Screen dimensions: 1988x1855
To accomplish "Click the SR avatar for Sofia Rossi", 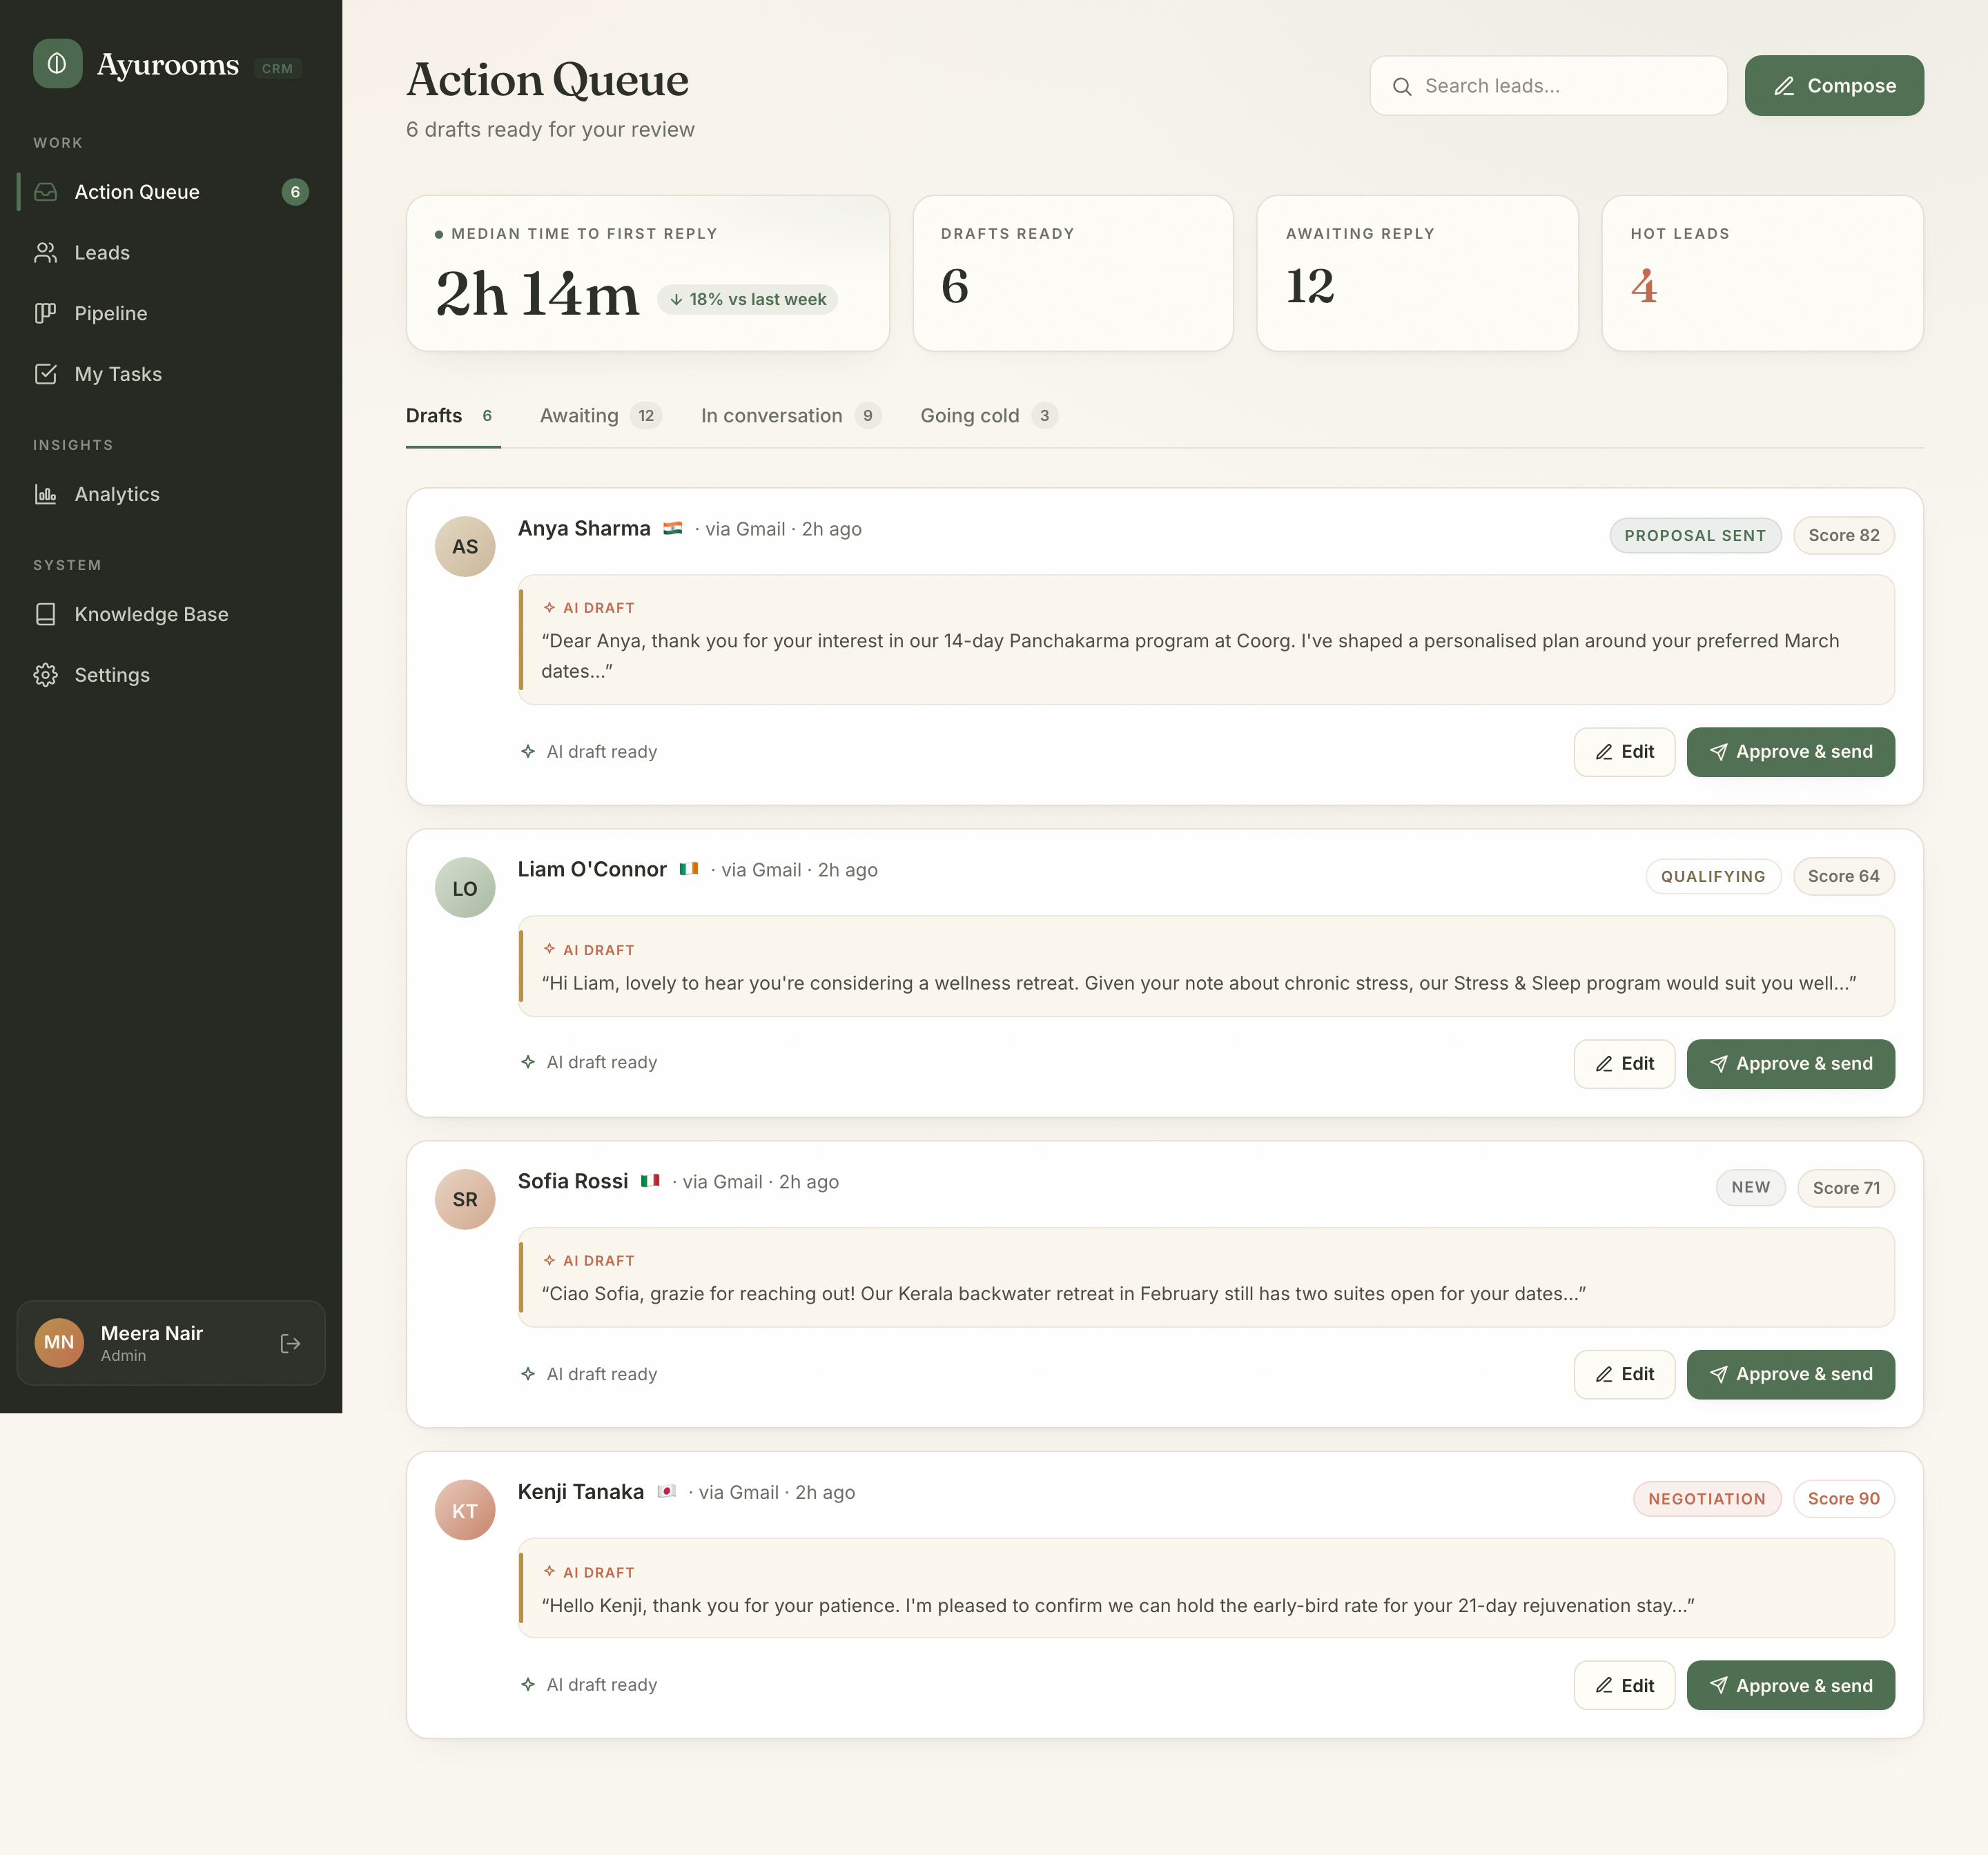I will 465,1199.
